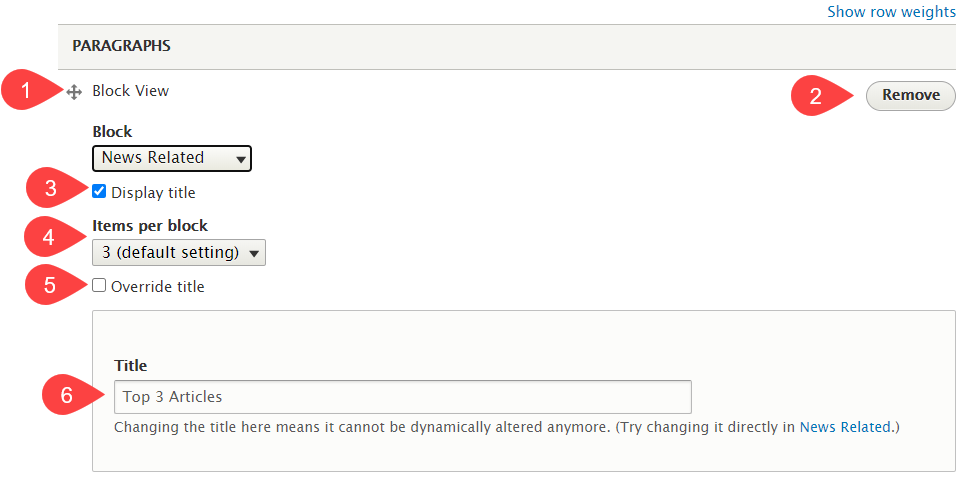Viewport: 963px width, 478px height.
Task: Expand the Items per block dropdown
Action: point(178,252)
